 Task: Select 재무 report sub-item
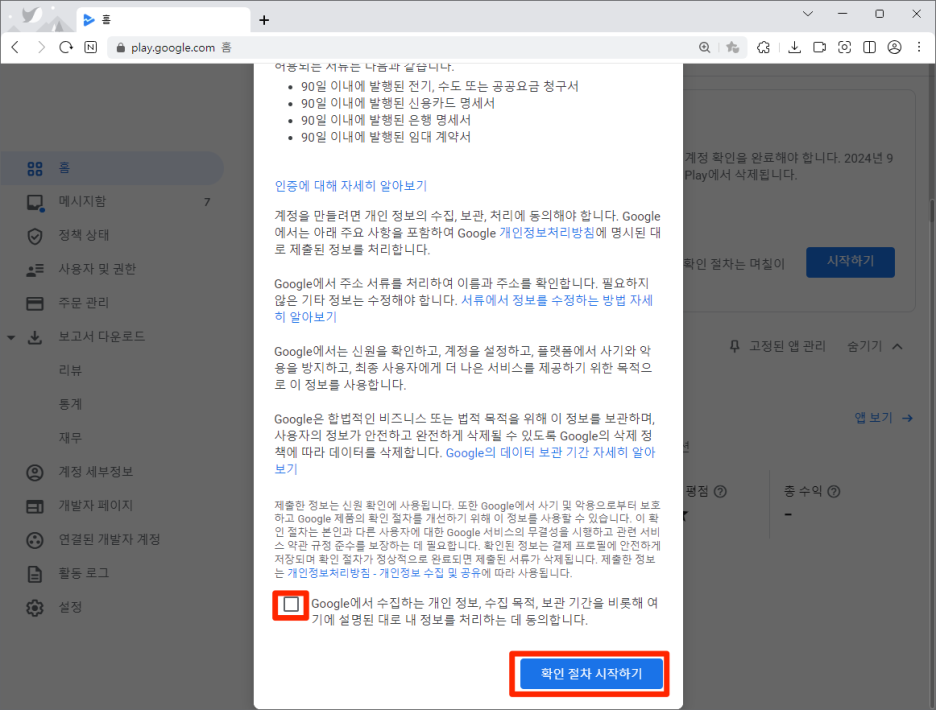point(70,438)
